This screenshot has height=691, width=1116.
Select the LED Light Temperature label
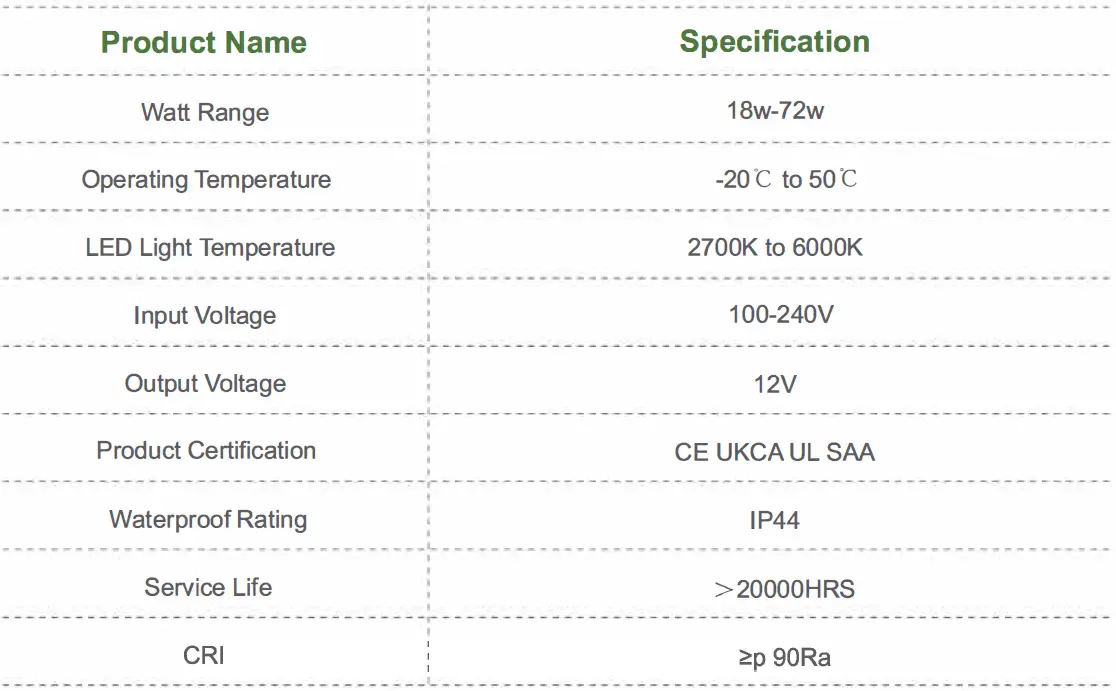point(210,248)
